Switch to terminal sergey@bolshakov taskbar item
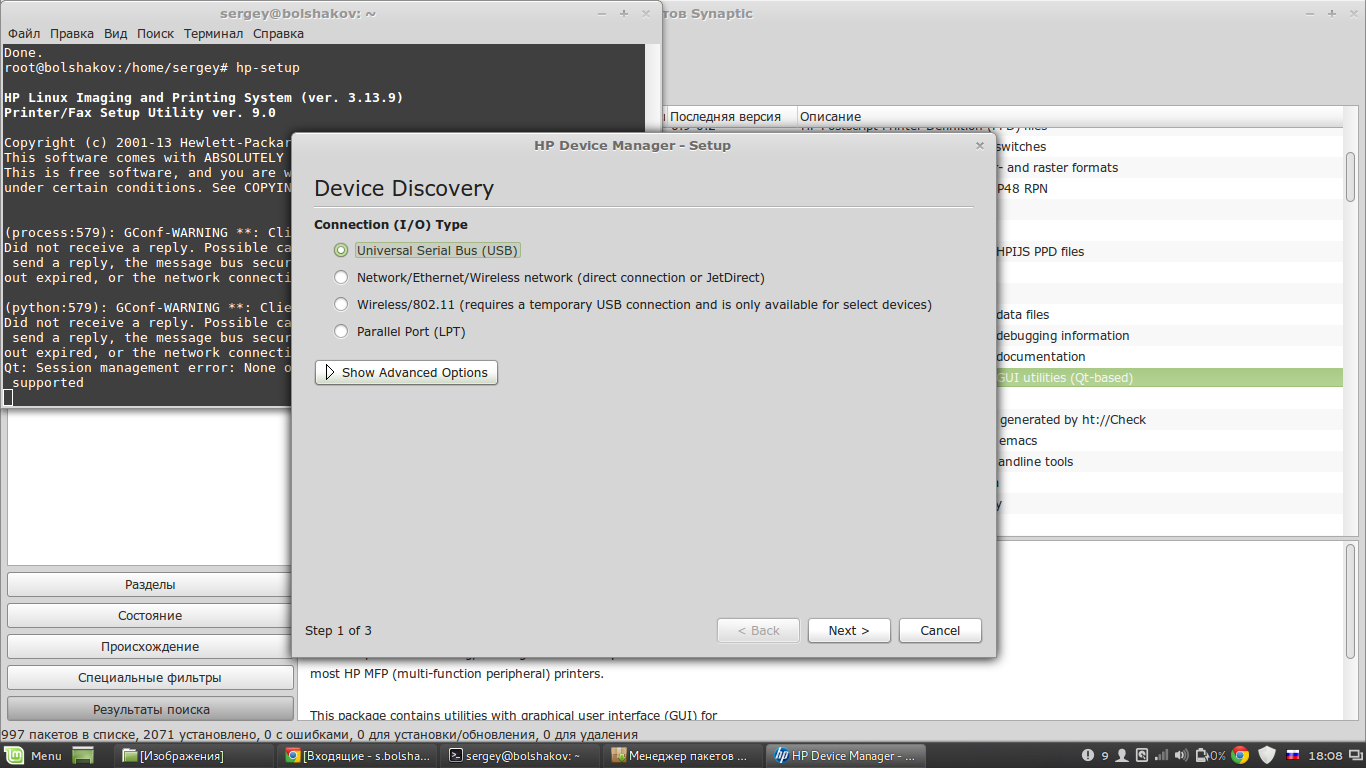 click(519, 756)
